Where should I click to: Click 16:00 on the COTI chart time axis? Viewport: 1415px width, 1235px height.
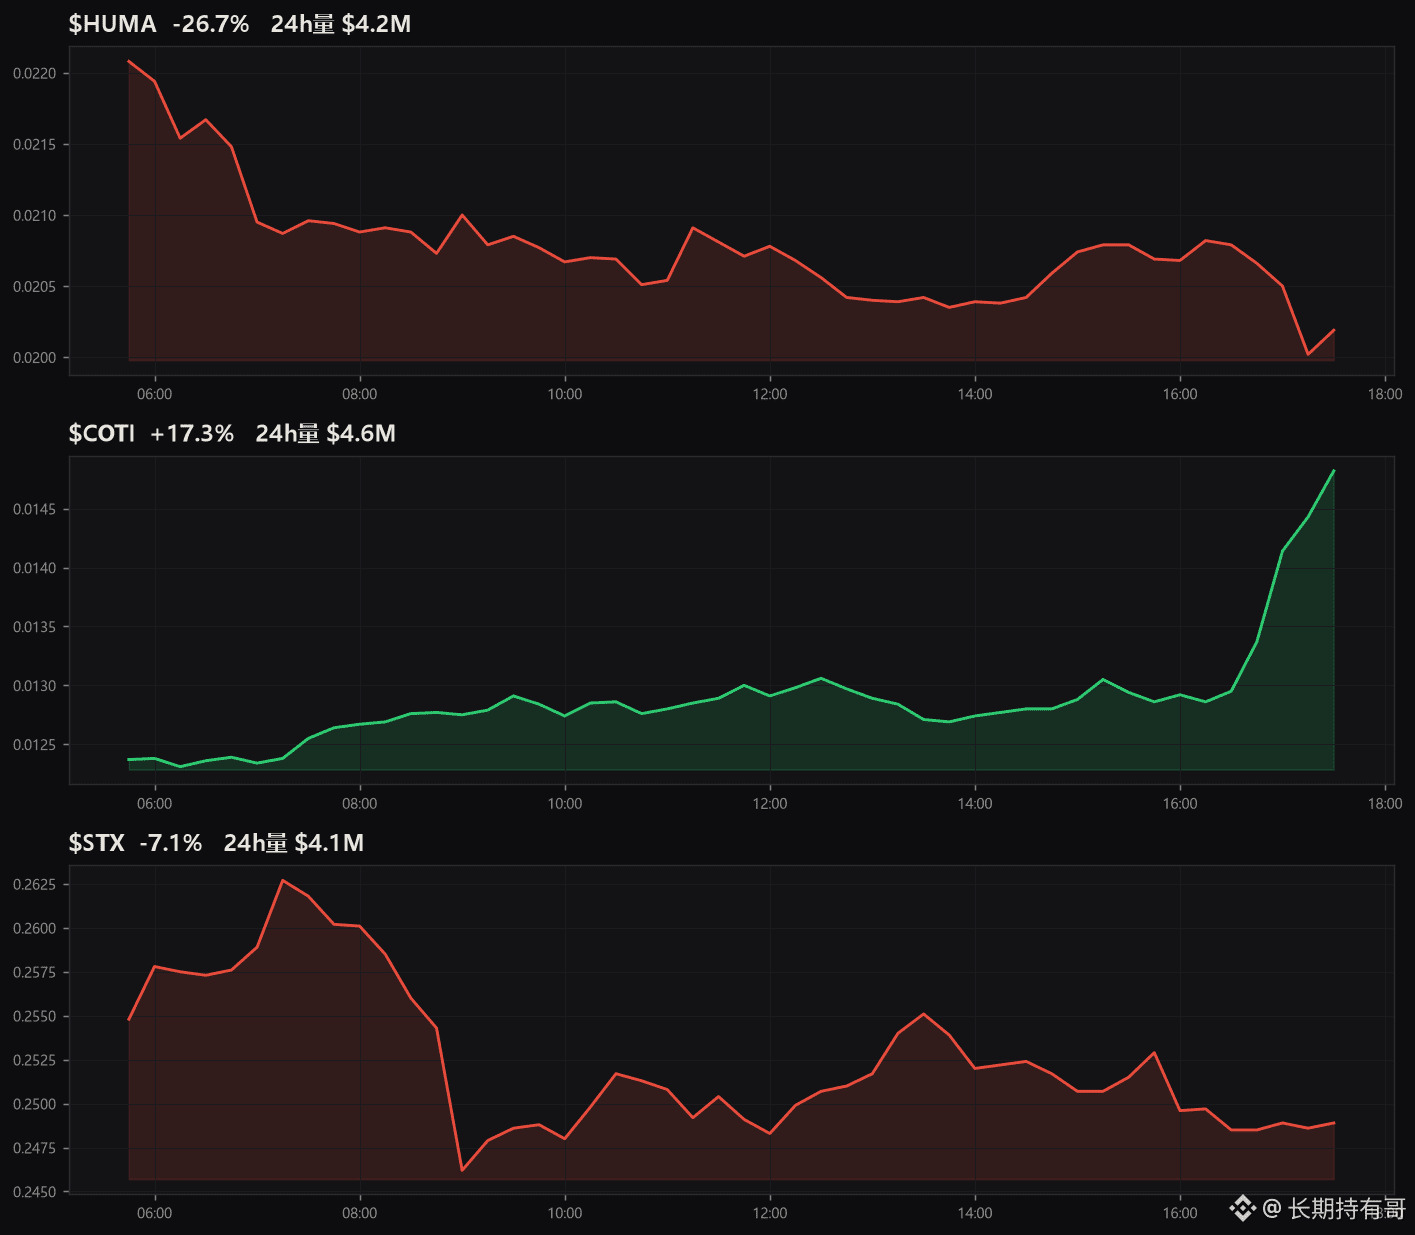click(x=1180, y=804)
